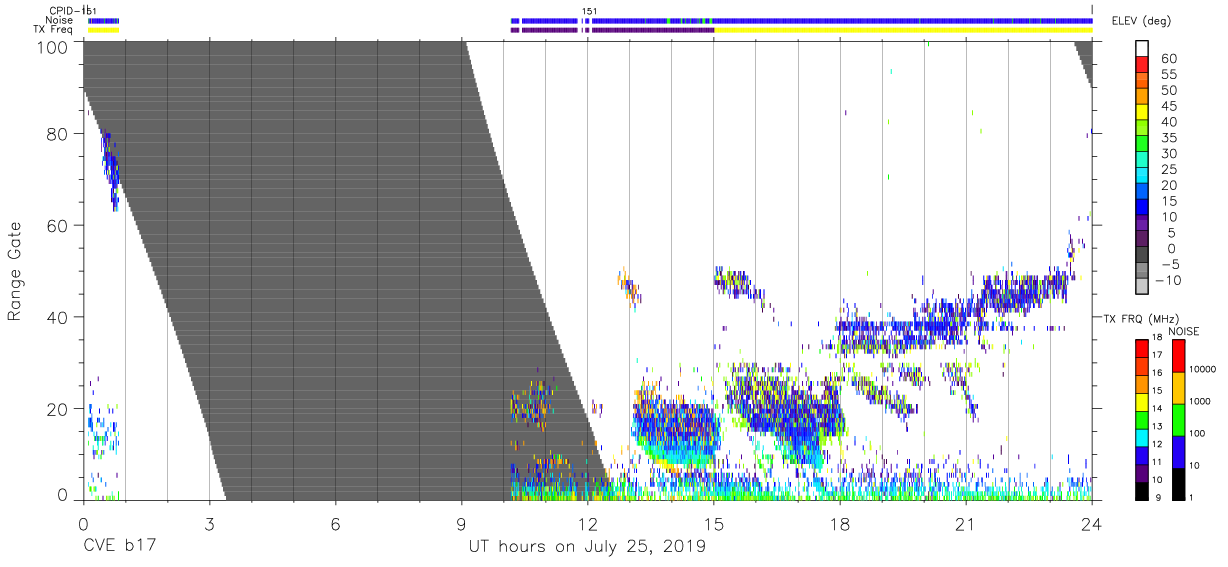Click the 'ELEV (deg)' colorbar title
Image resolution: width=1228 pixels, height=567 pixels.
pos(1143,21)
